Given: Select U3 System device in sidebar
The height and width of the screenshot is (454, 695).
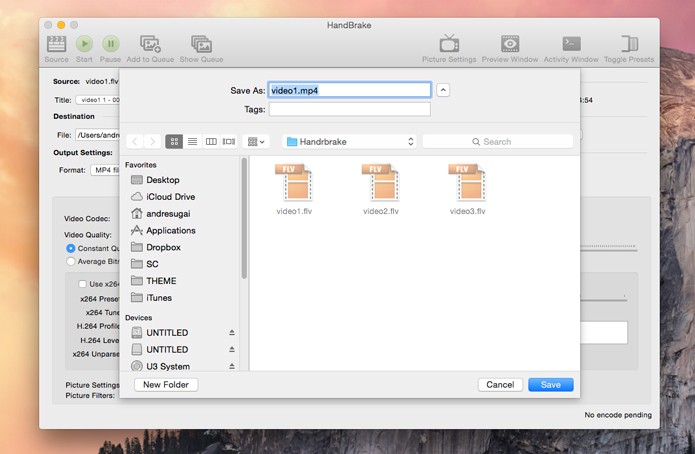Looking at the screenshot, I should (161, 366).
